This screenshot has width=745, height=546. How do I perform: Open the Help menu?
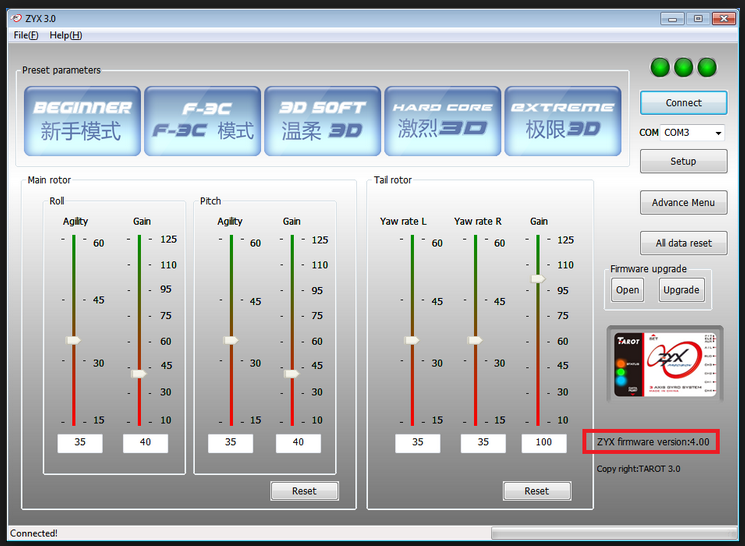pos(66,35)
